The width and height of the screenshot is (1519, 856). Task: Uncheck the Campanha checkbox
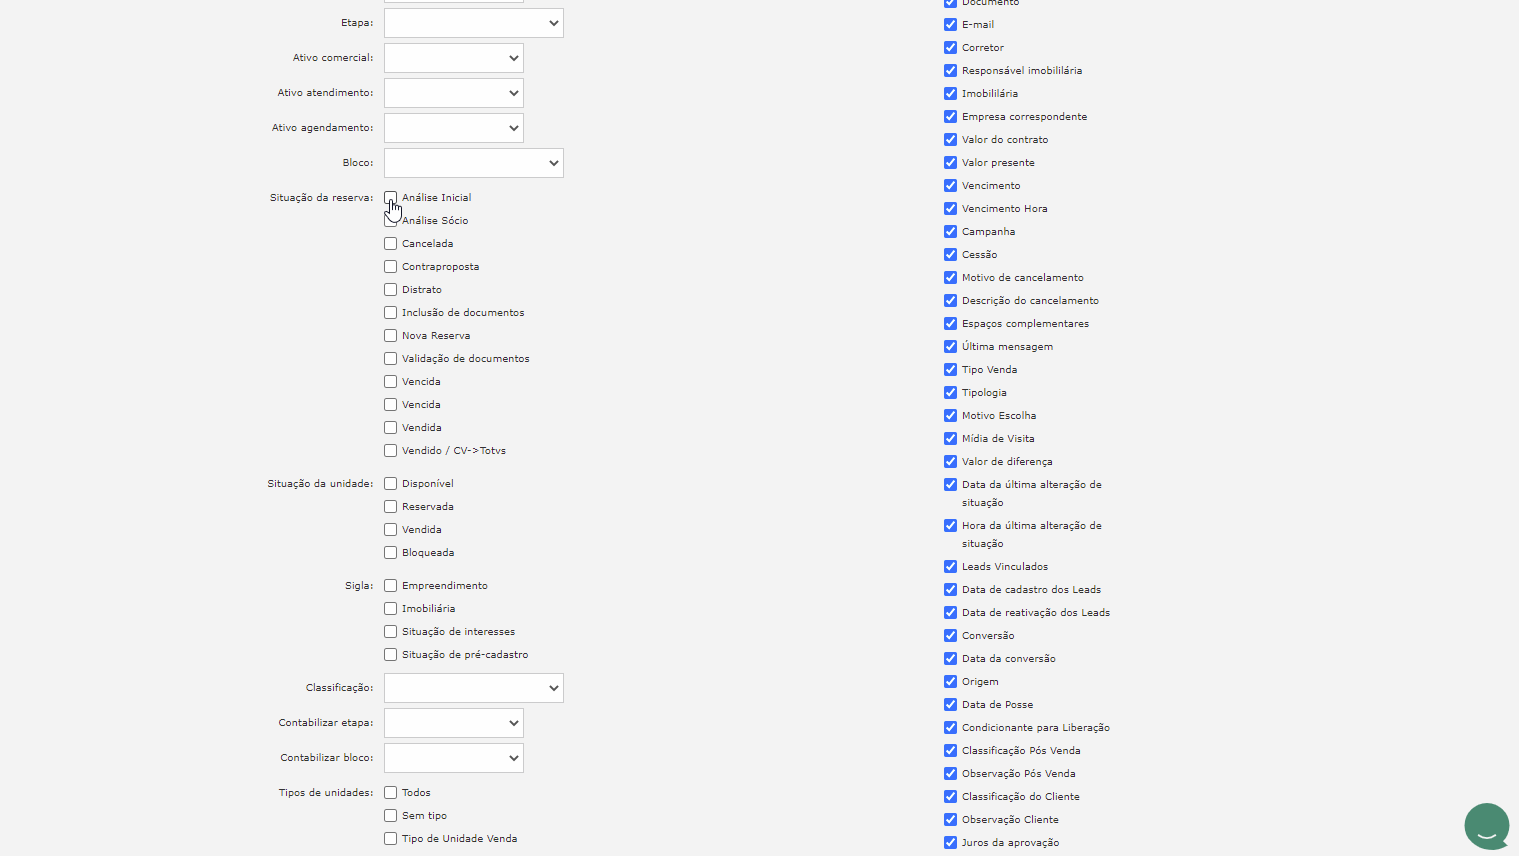(951, 232)
